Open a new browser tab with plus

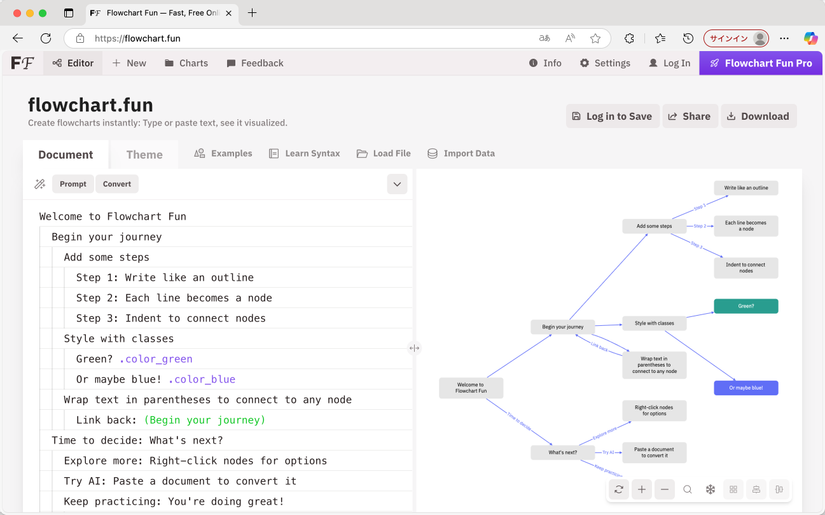(252, 13)
